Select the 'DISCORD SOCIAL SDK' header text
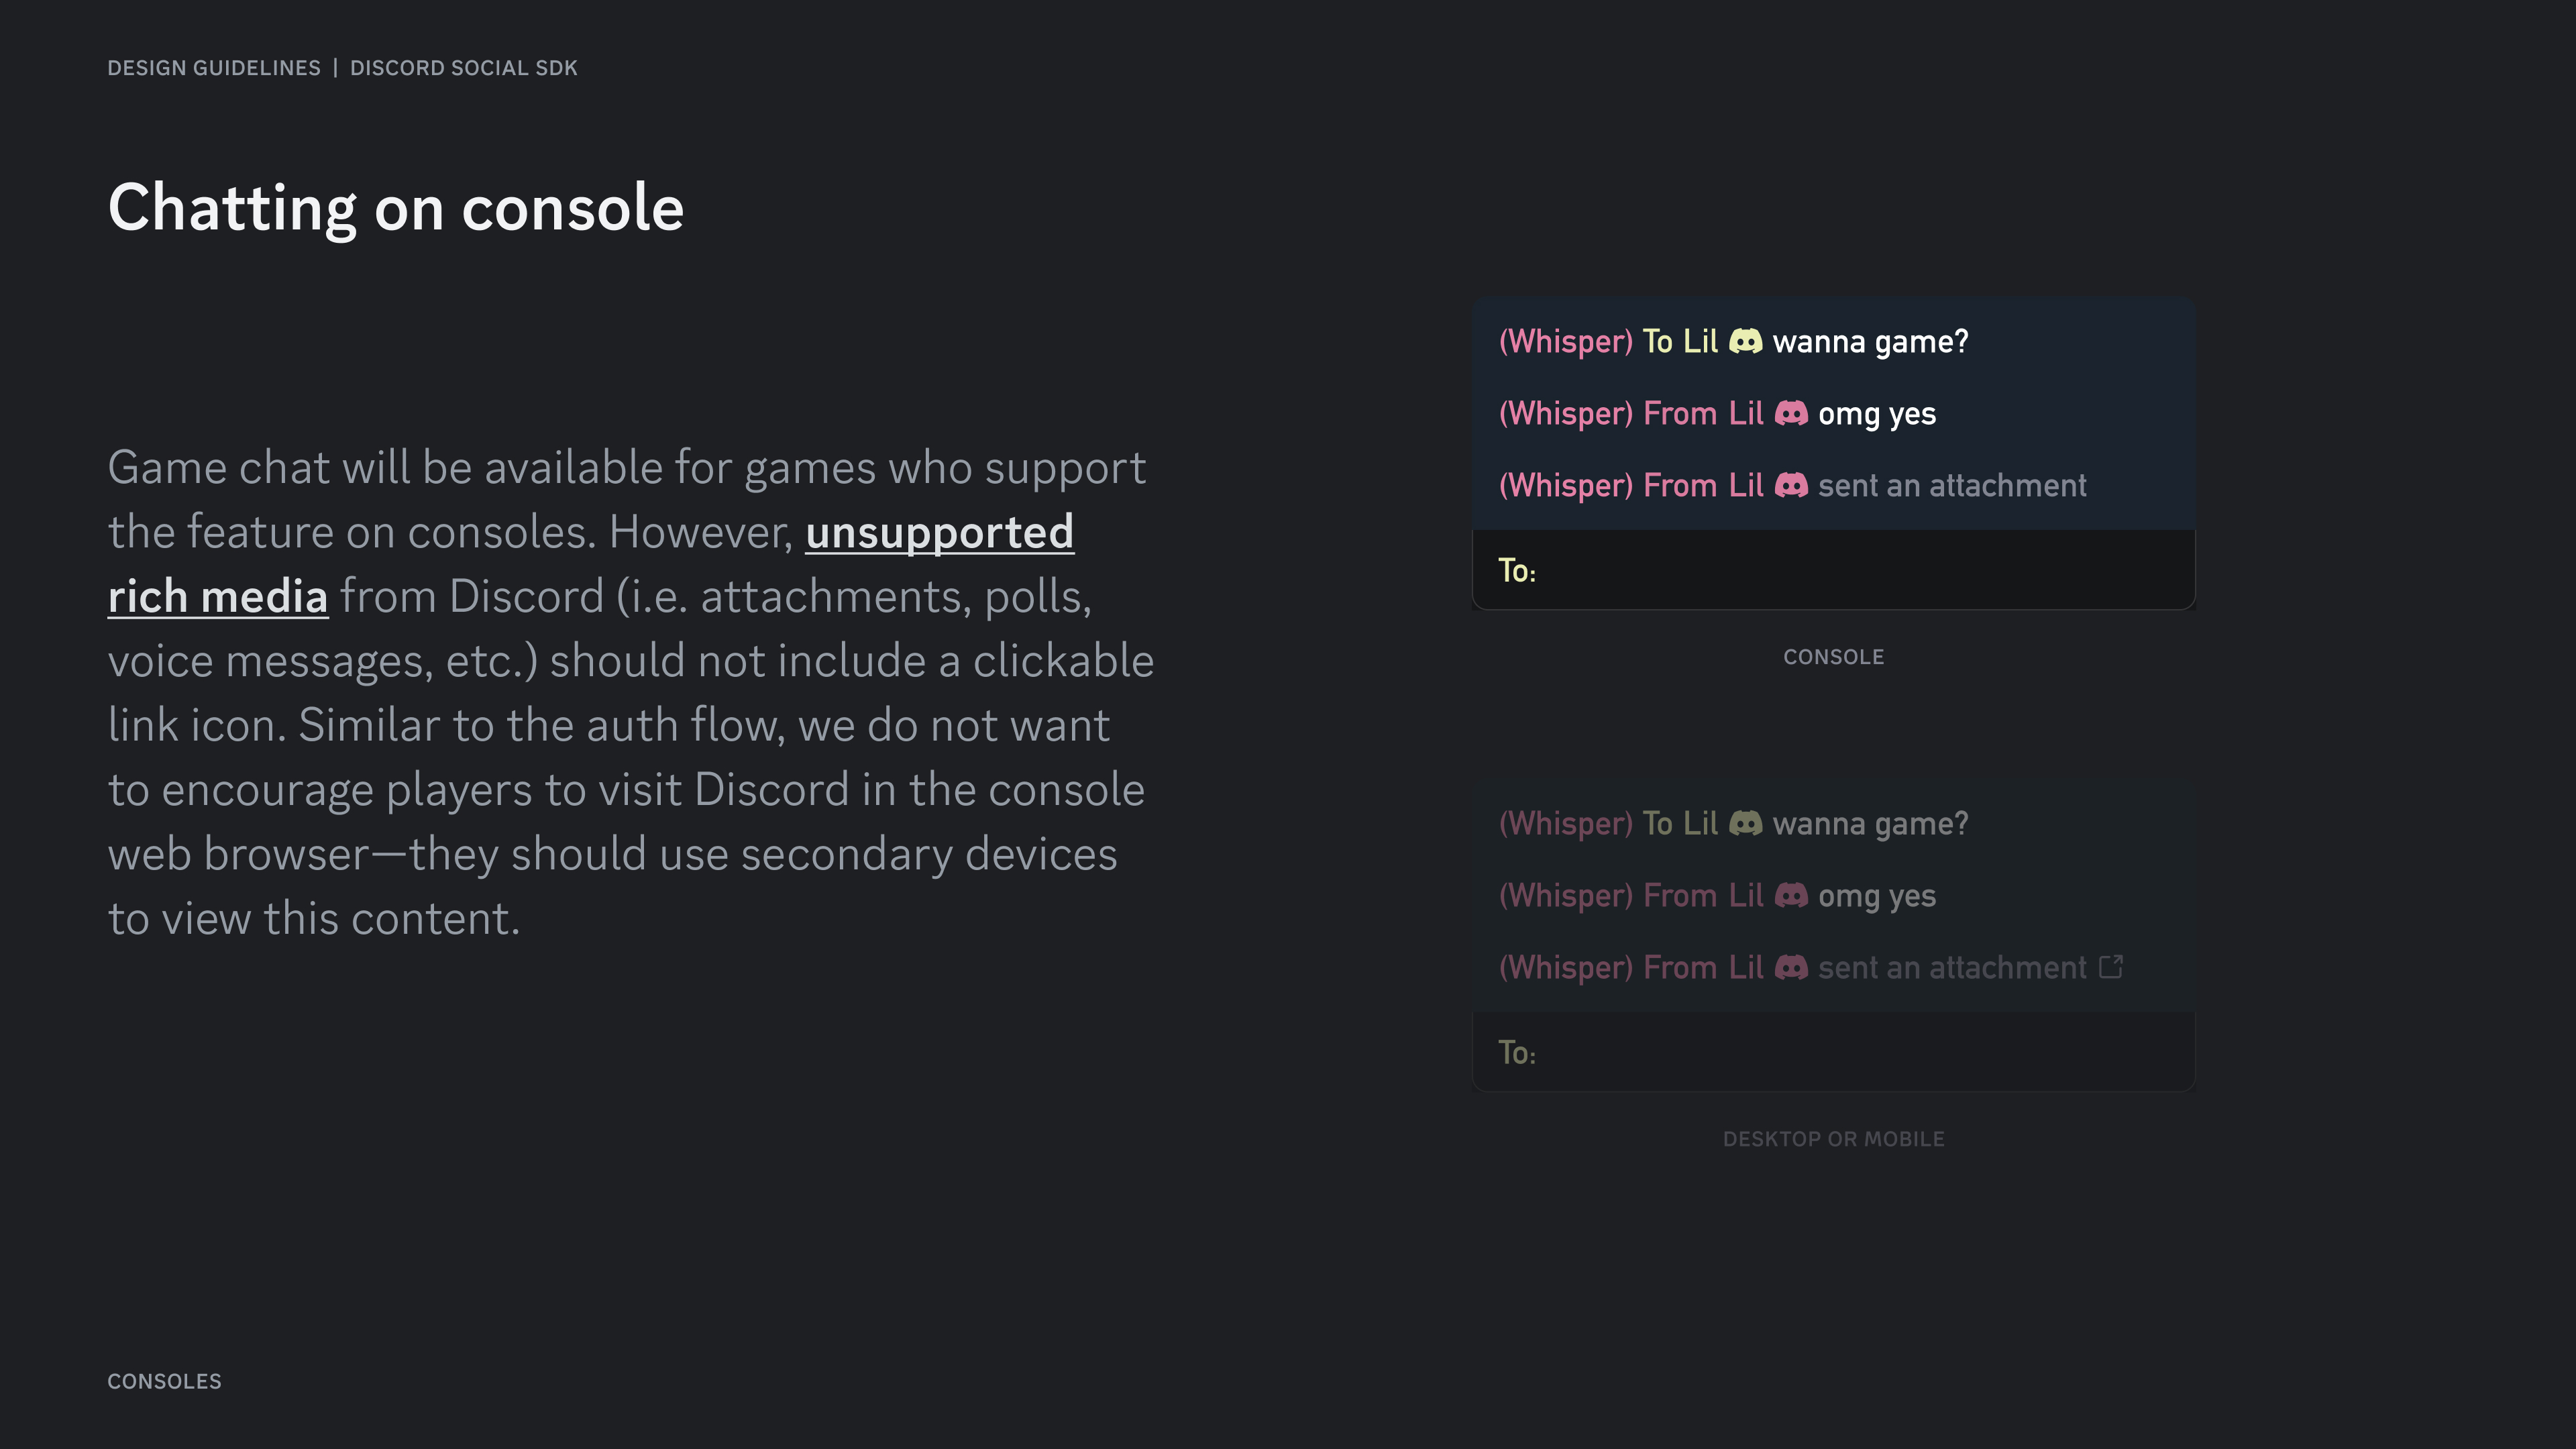 pyautogui.click(x=463, y=68)
